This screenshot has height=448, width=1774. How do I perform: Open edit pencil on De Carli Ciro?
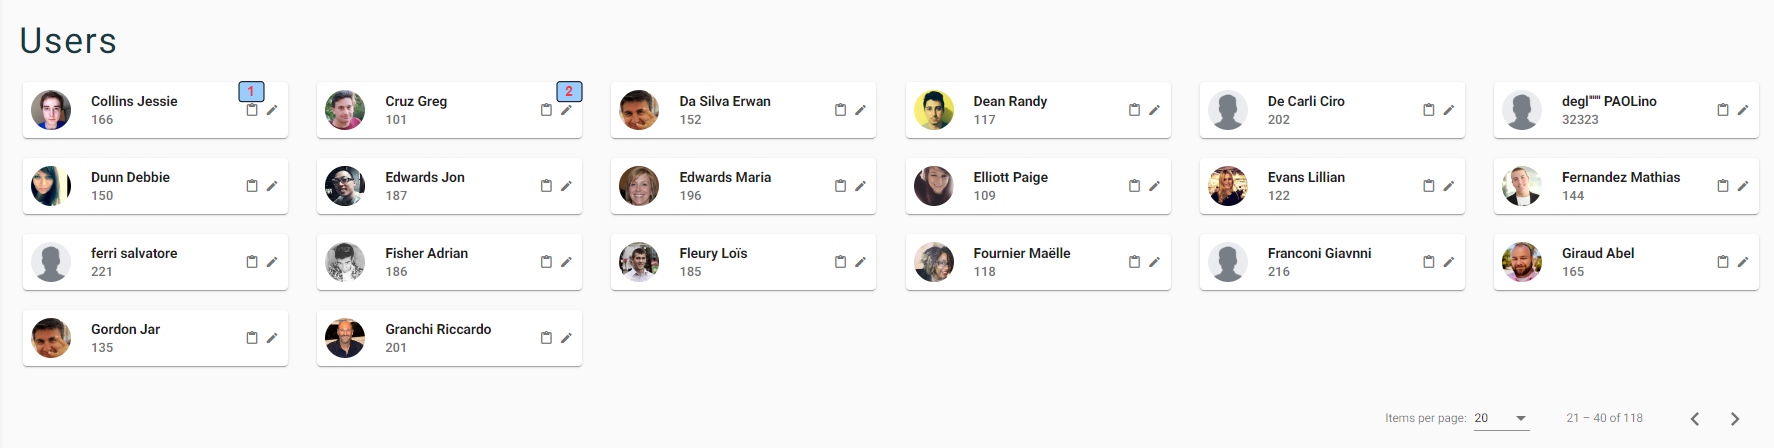[1448, 110]
